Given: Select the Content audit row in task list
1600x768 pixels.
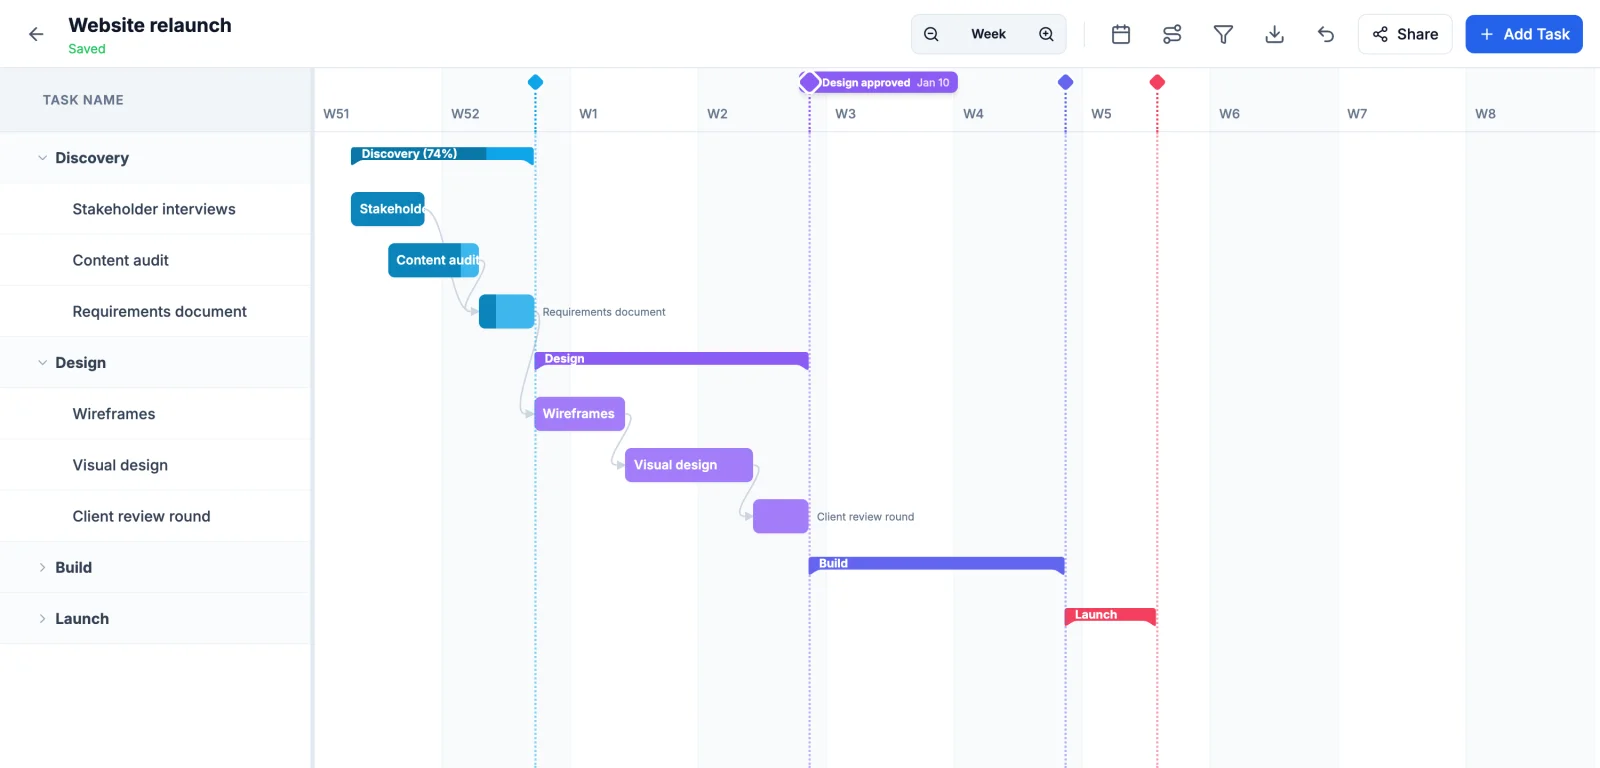Looking at the screenshot, I should pos(156,260).
